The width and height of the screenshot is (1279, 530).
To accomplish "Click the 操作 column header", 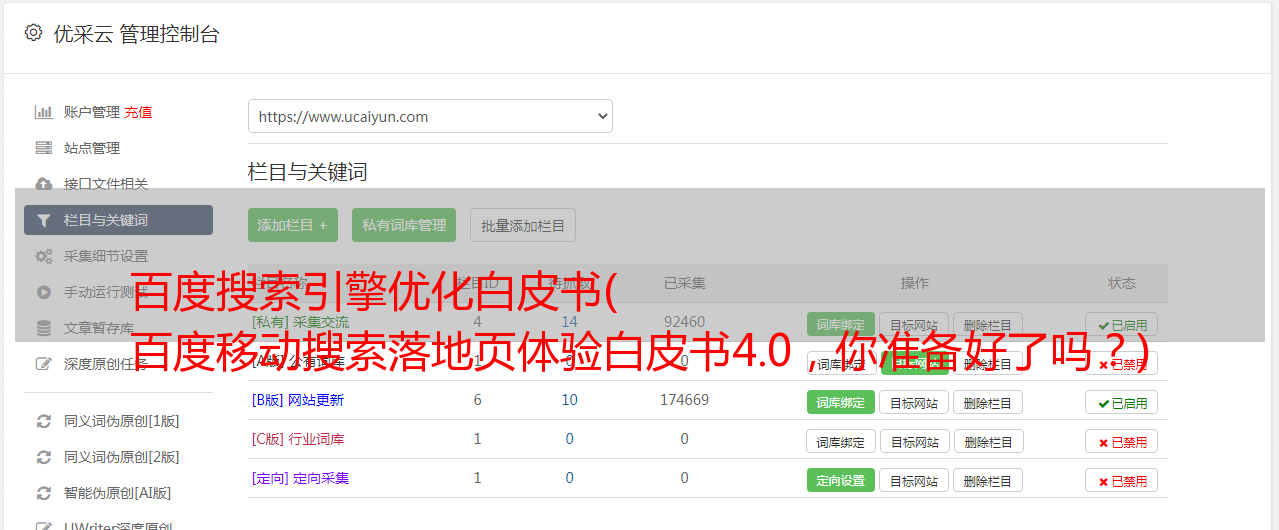I will 914,283.
